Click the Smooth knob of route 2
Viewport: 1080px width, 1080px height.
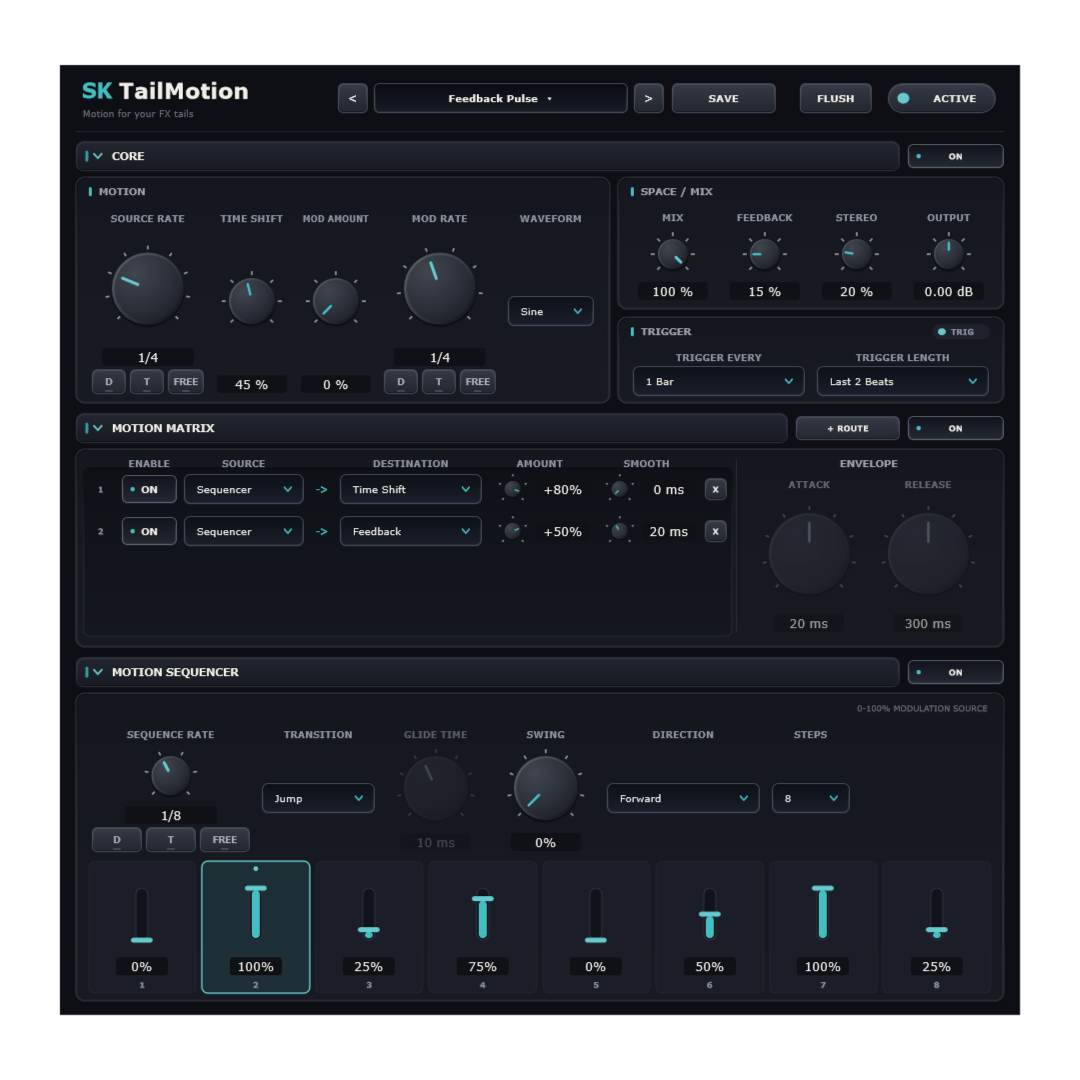[x=619, y=532]
